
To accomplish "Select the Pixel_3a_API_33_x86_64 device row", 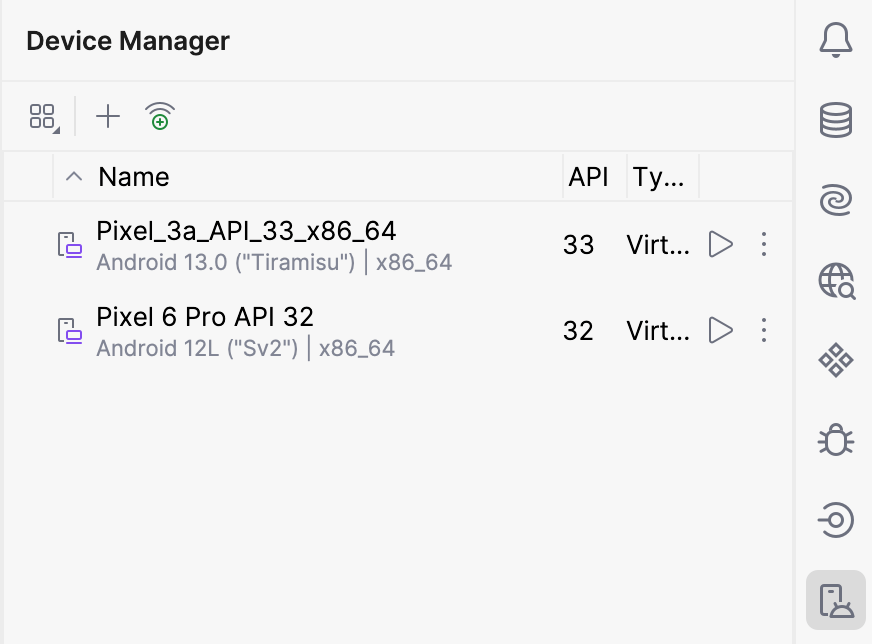I will (x=300, y=245).
